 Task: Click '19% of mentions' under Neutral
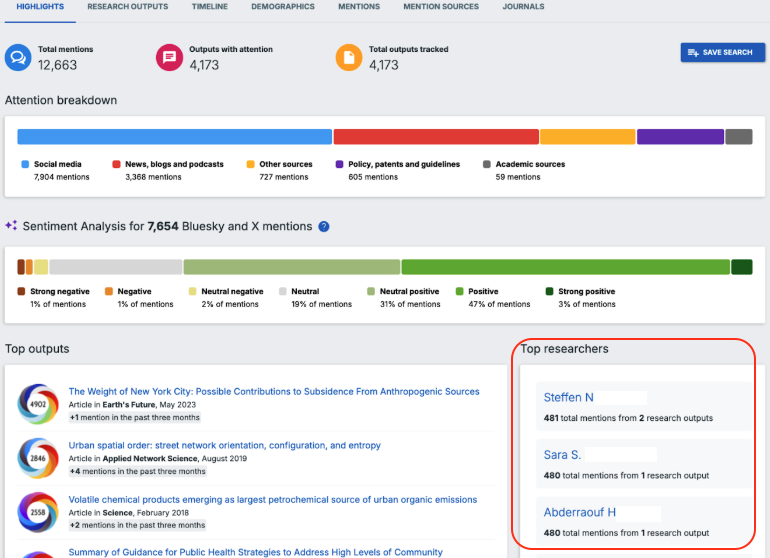click(322, 304)
